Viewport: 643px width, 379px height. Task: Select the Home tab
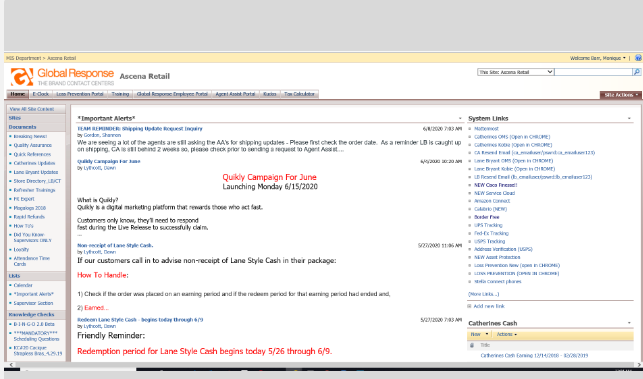18,94
